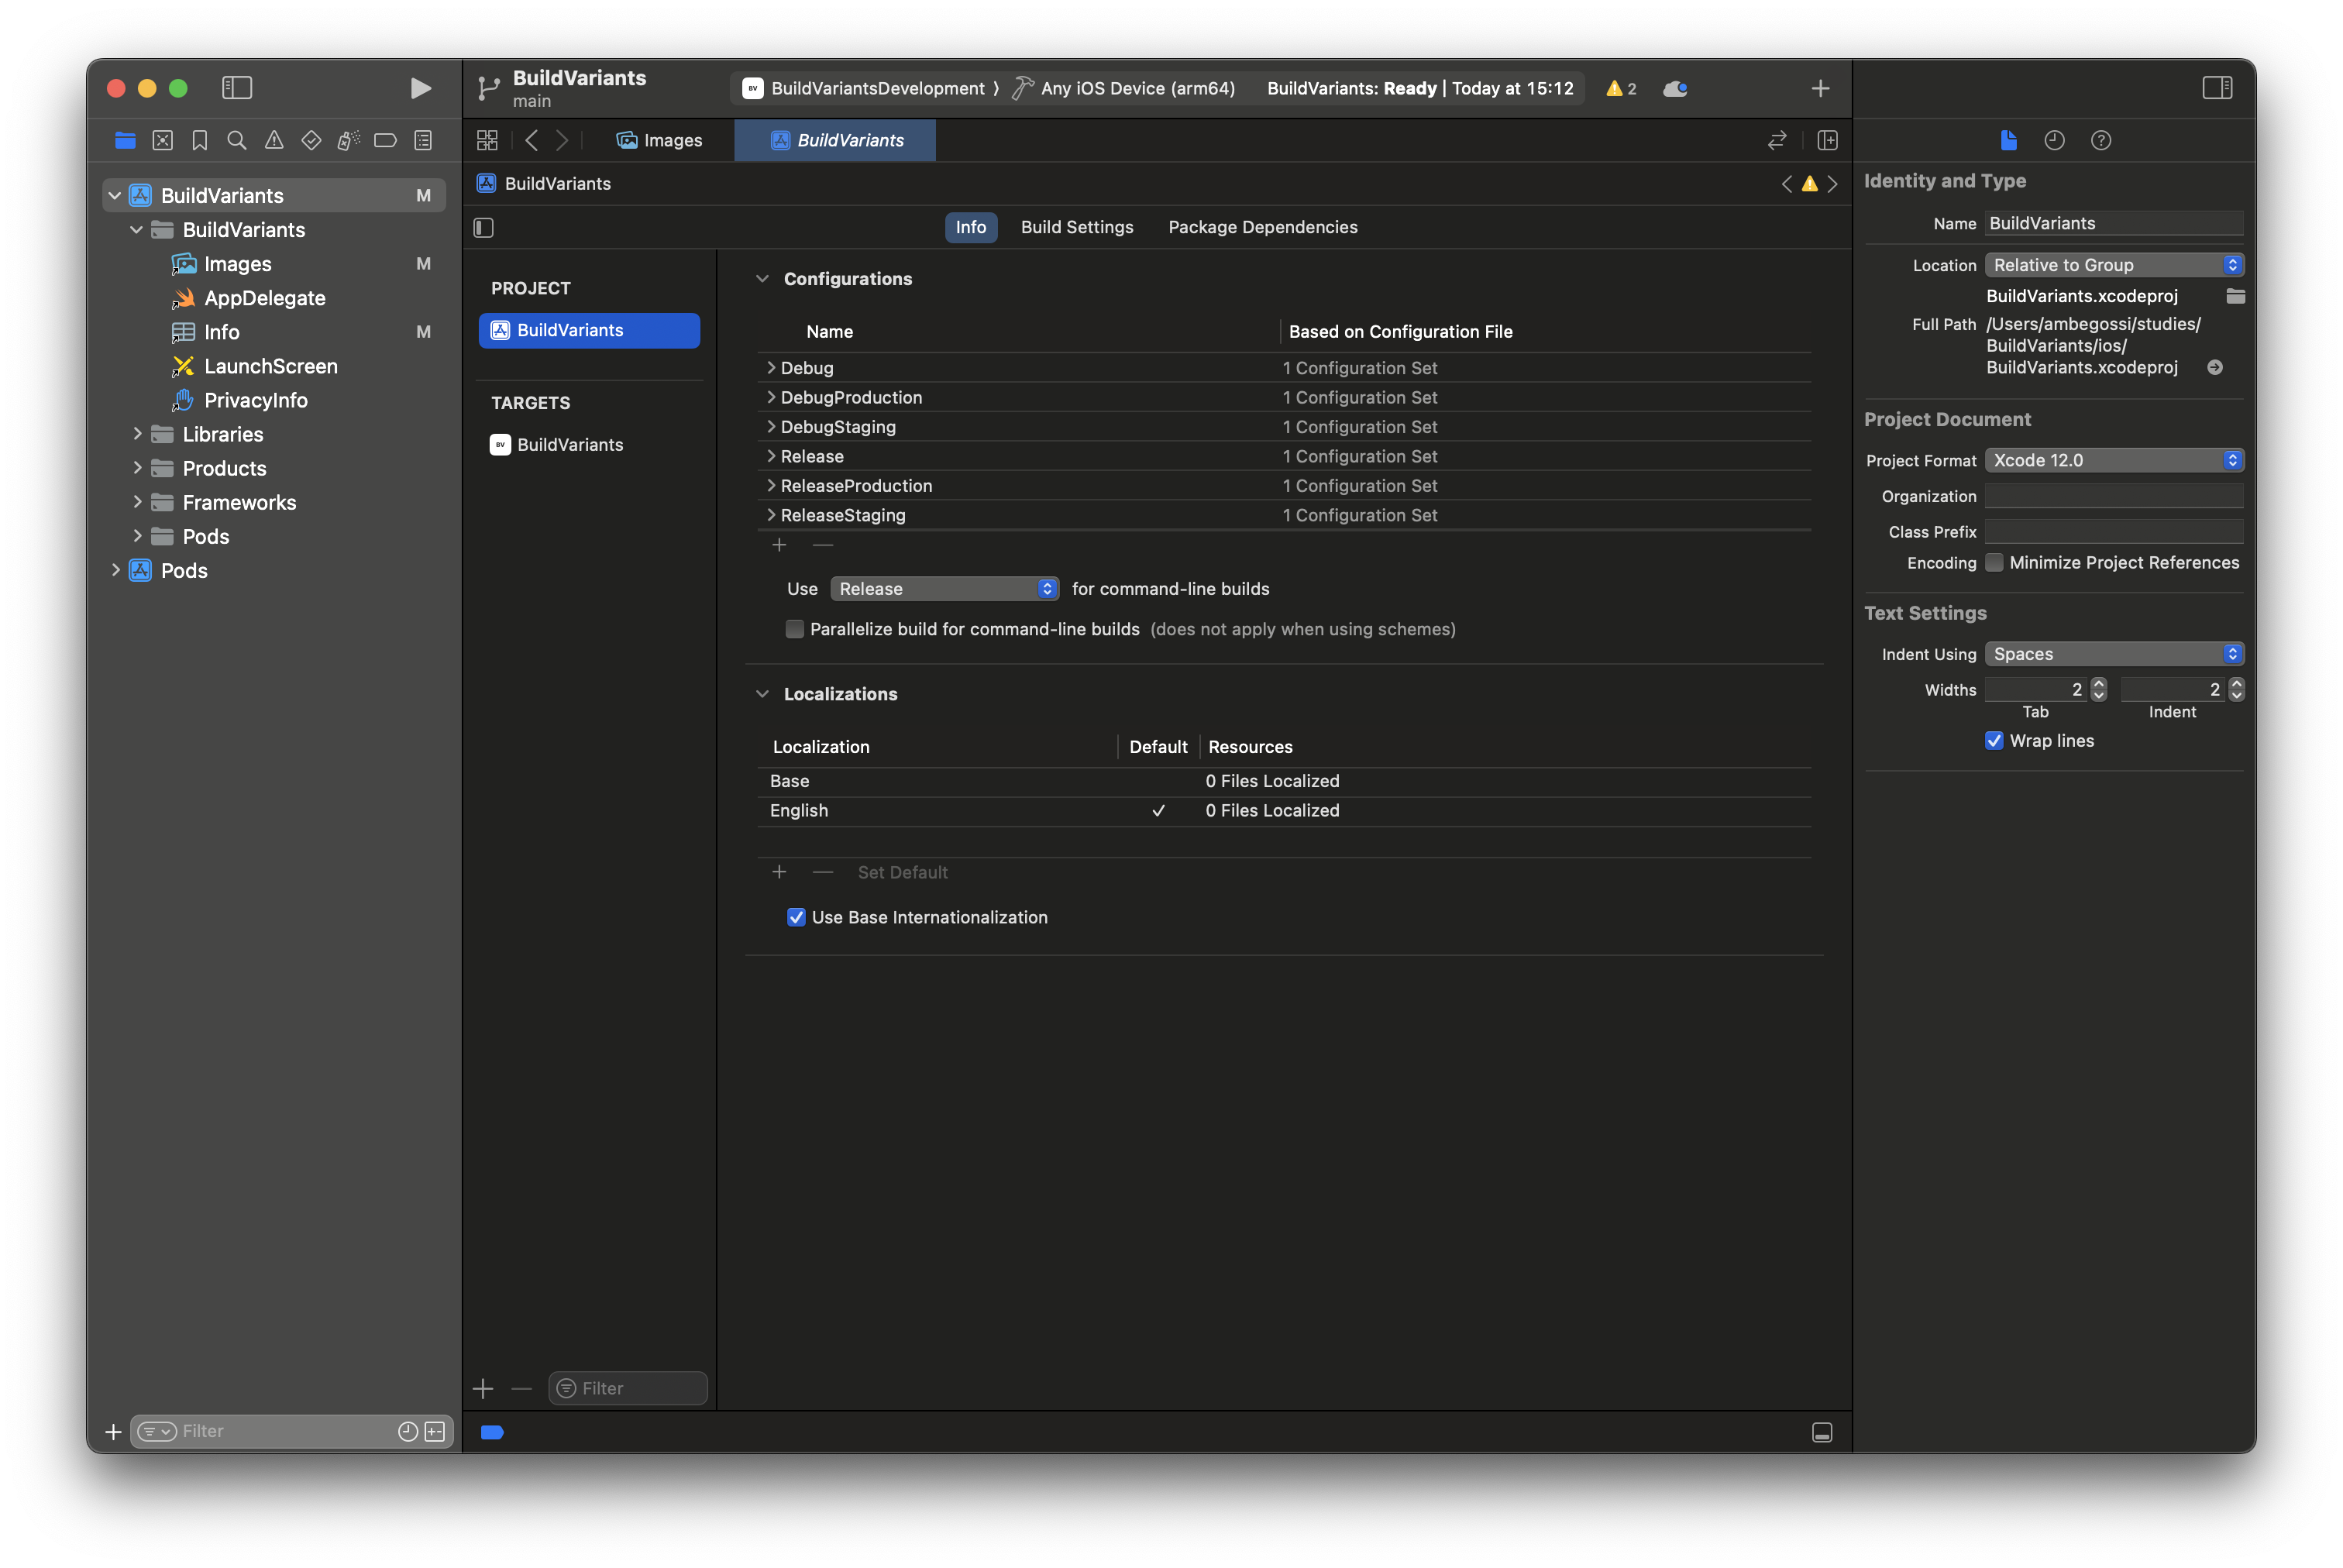Switch to Package Dependencies tab
The width and height of the screenshot is (2343, 1568).
[x=1262, y=227]
